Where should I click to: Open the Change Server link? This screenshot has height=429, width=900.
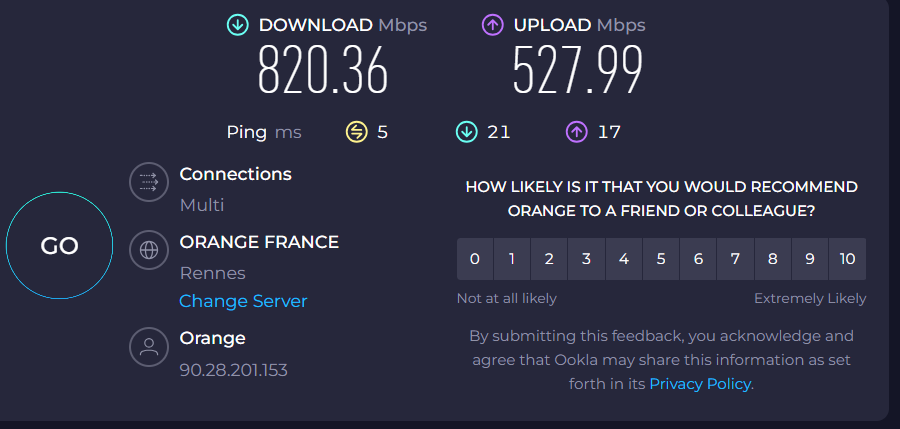(x=243, y=301)
